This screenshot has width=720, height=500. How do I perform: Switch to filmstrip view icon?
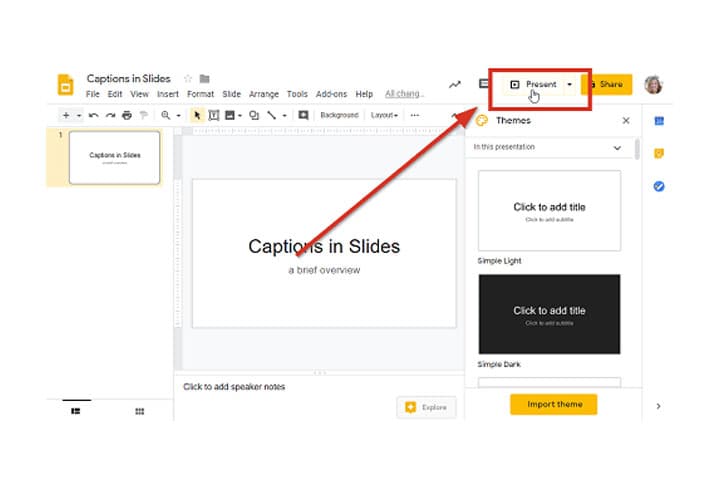(x=76, y=411)
